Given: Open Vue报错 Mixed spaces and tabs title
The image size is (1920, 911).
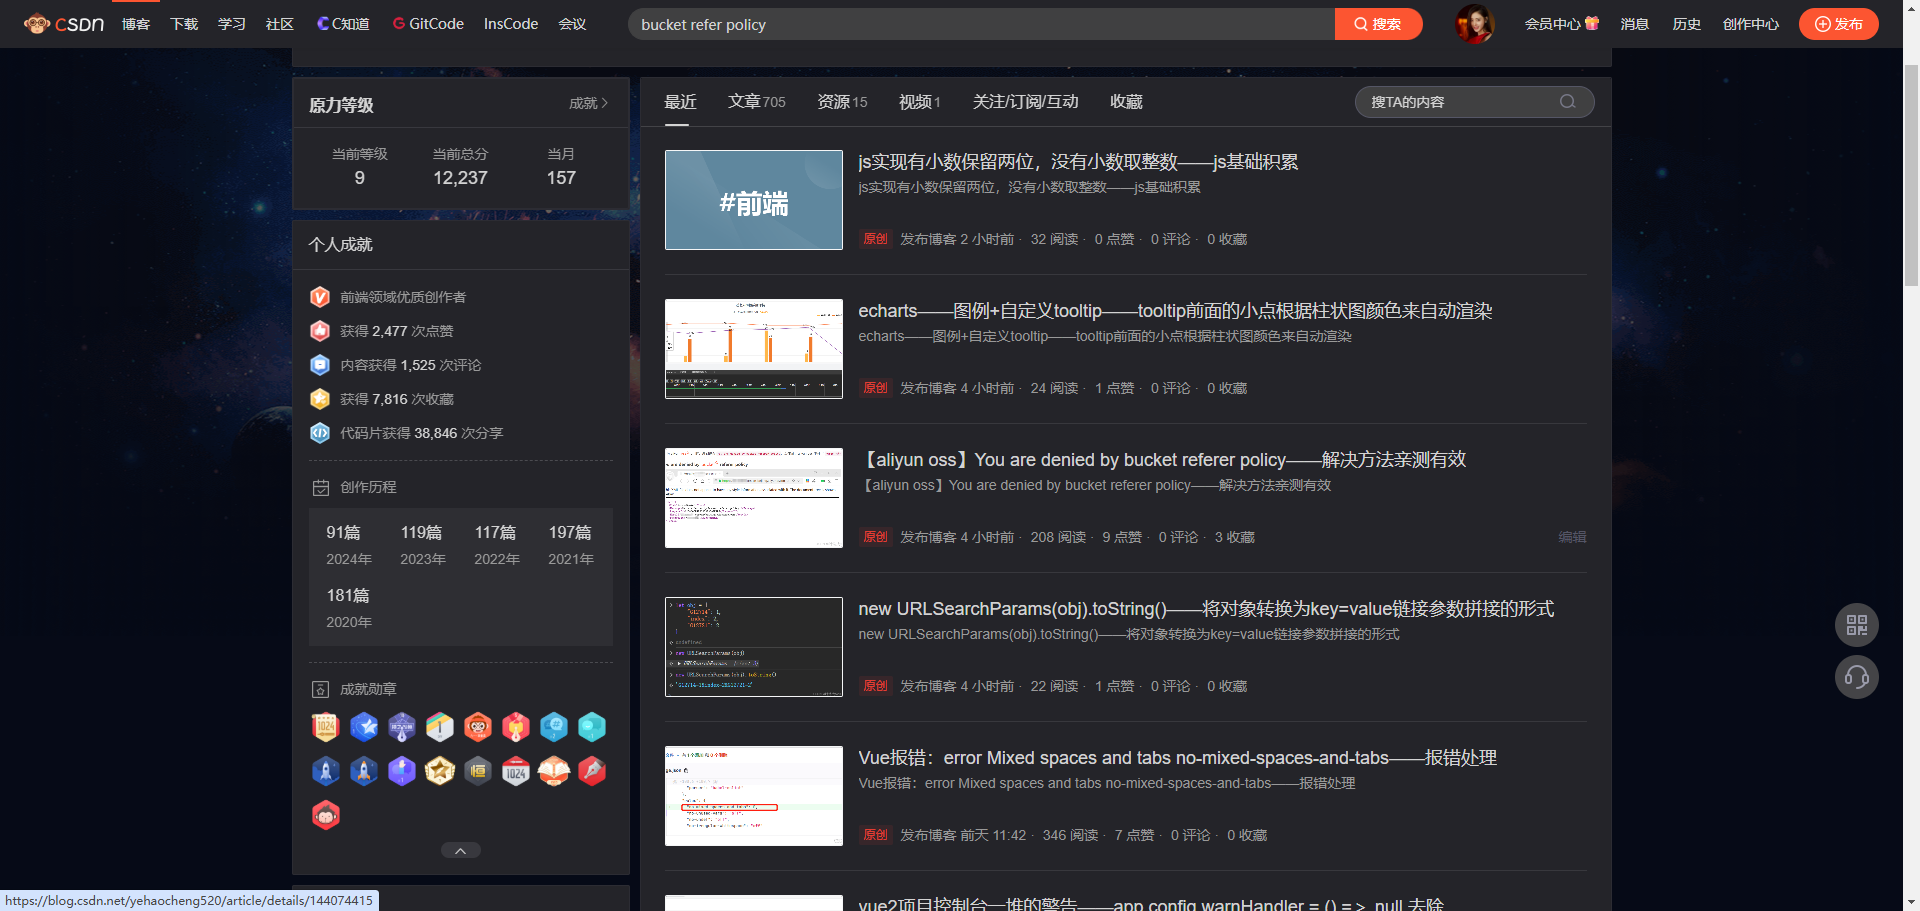Looking at the screenshot, I should (1177, 758).
